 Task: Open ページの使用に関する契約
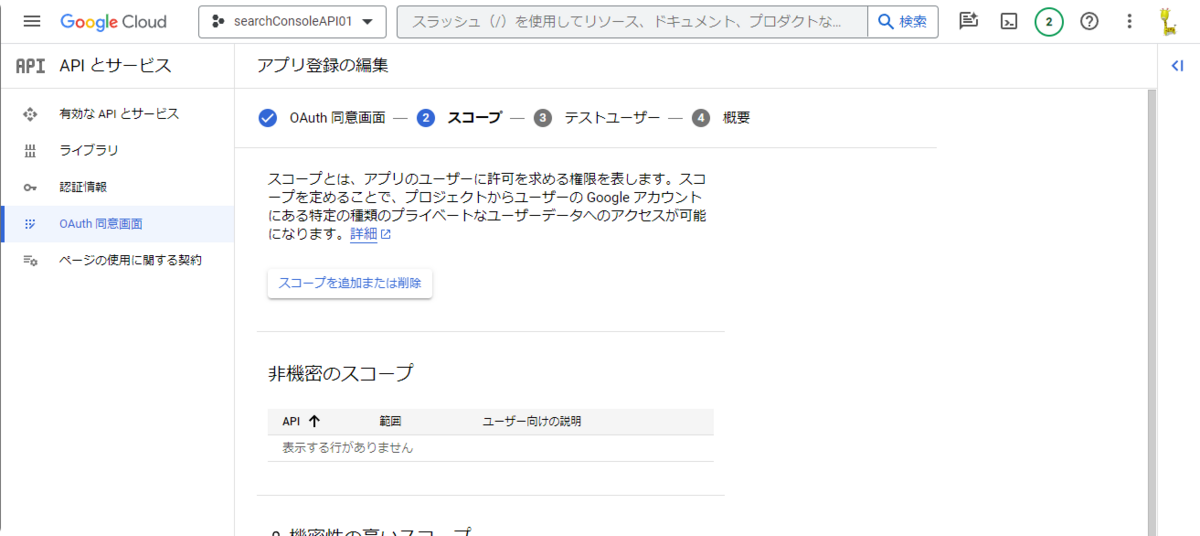click(x=131, y=260)
